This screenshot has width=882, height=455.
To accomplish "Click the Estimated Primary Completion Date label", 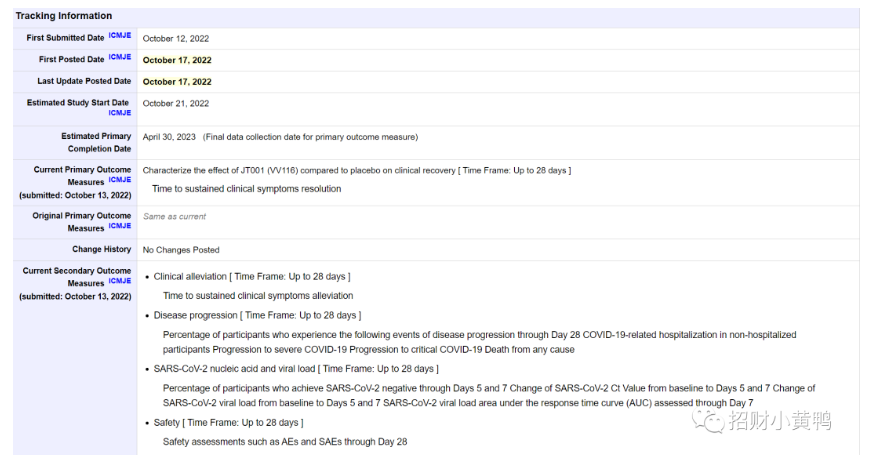I will [96, 142].
